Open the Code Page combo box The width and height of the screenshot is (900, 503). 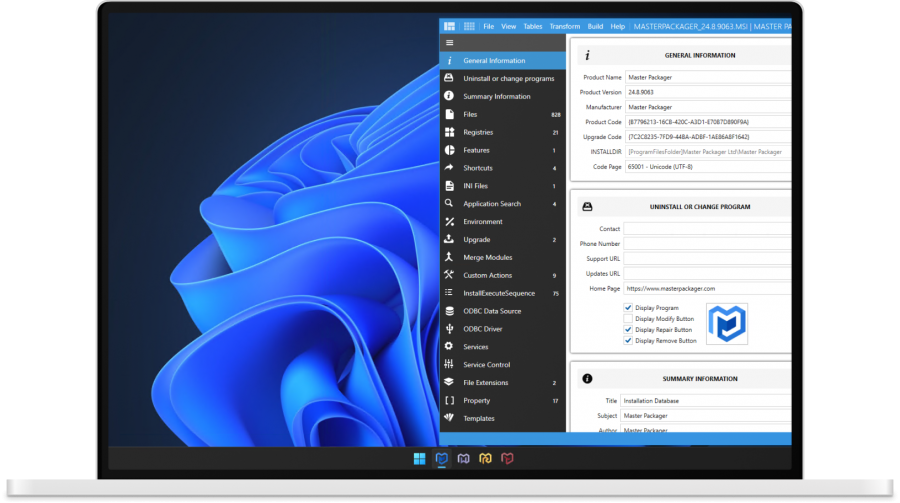(708, 167)
